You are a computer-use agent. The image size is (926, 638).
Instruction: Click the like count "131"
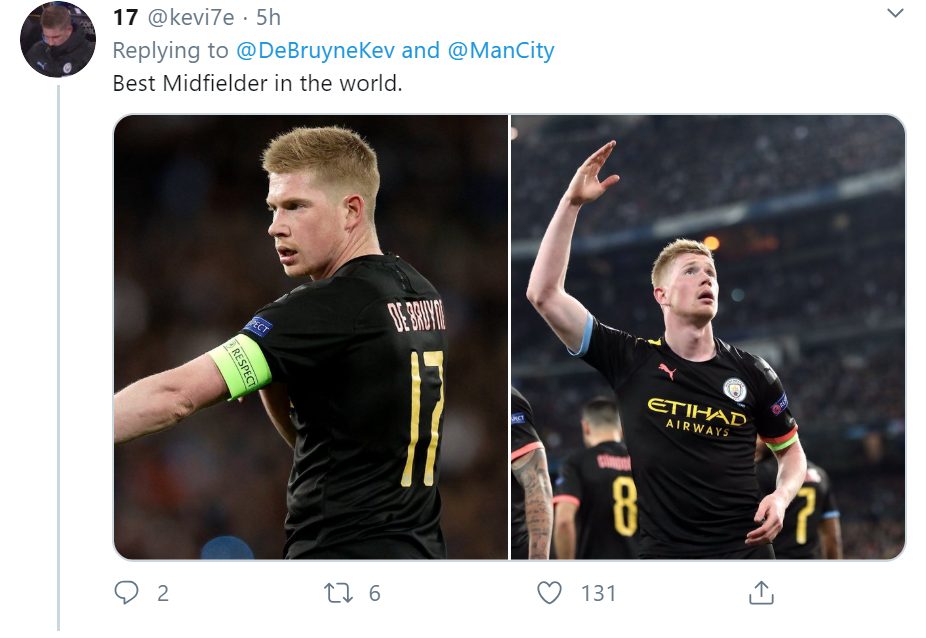pos(598,593)
